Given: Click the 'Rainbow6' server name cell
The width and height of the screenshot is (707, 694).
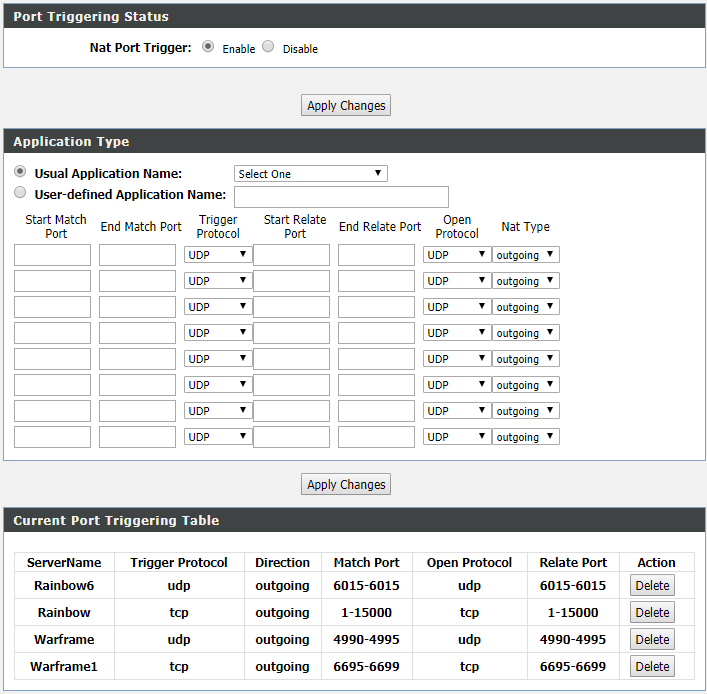Looking at the screenshot, I should tap(64, 585).
